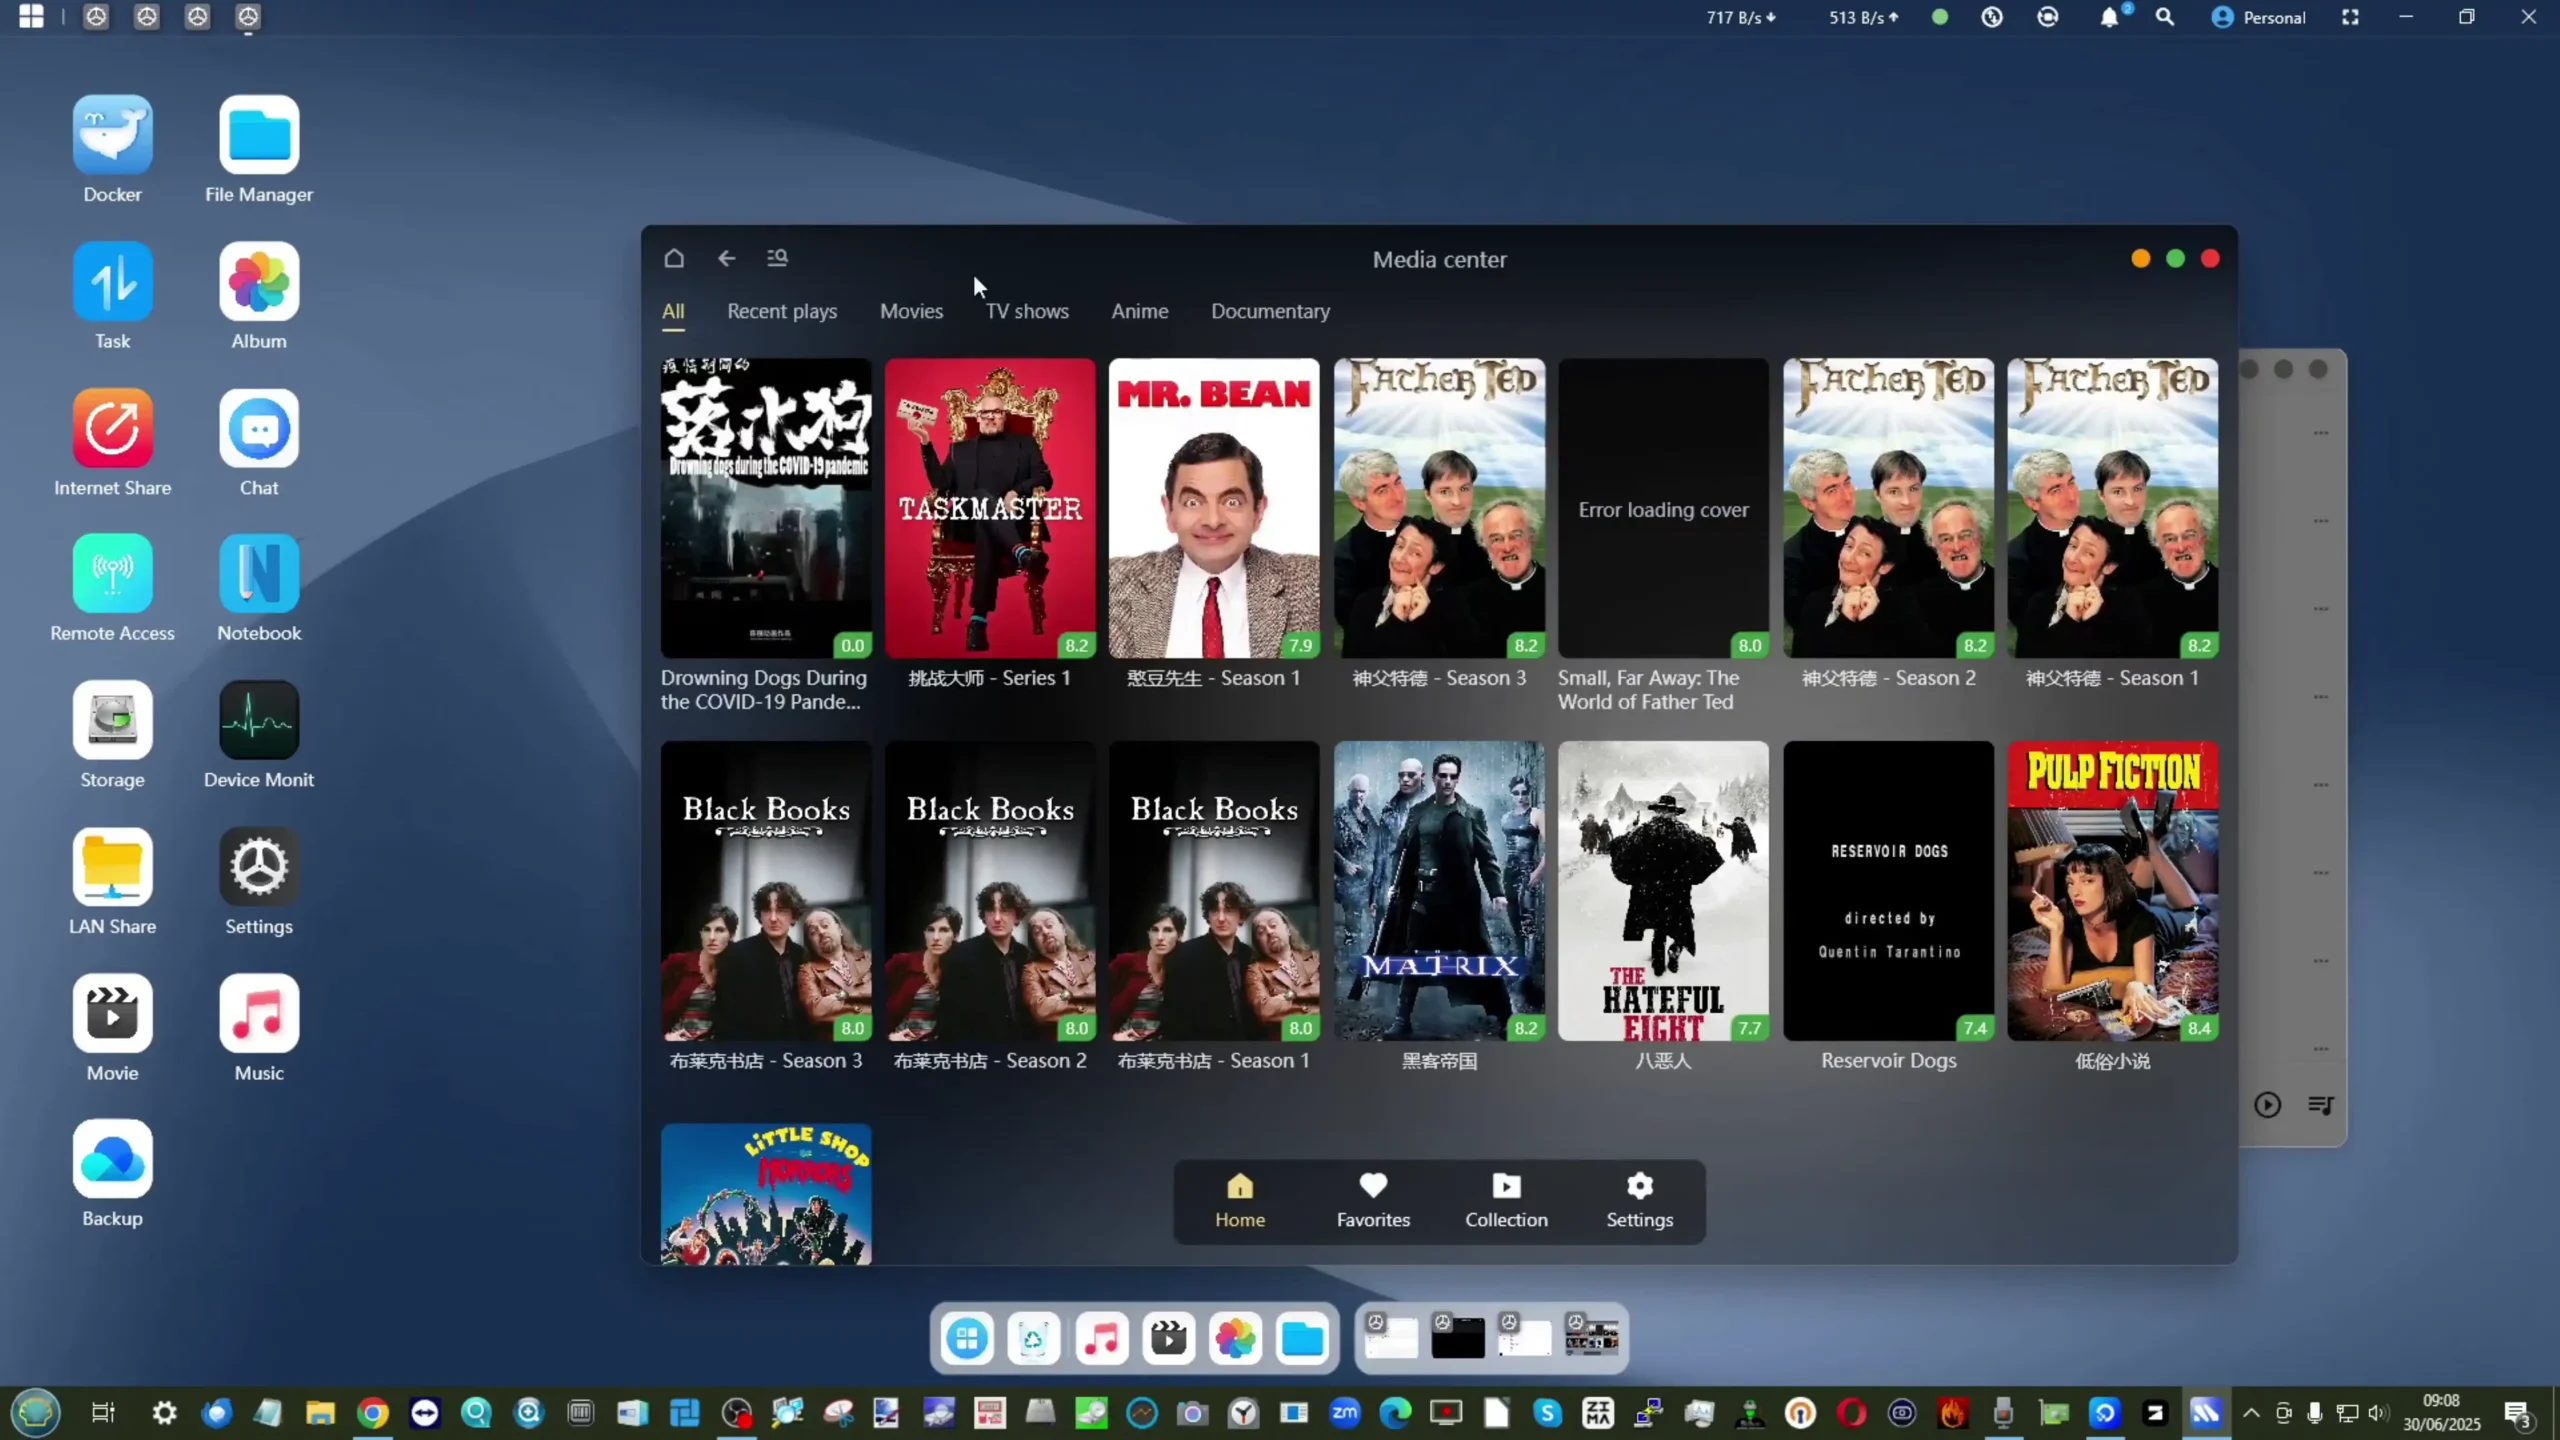
Task: Open the Mr. Bean Season 1 cover
Action: point(1214,508)
